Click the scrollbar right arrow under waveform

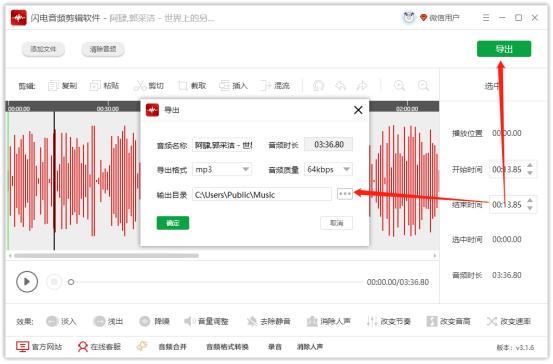[x=434, y=256]
